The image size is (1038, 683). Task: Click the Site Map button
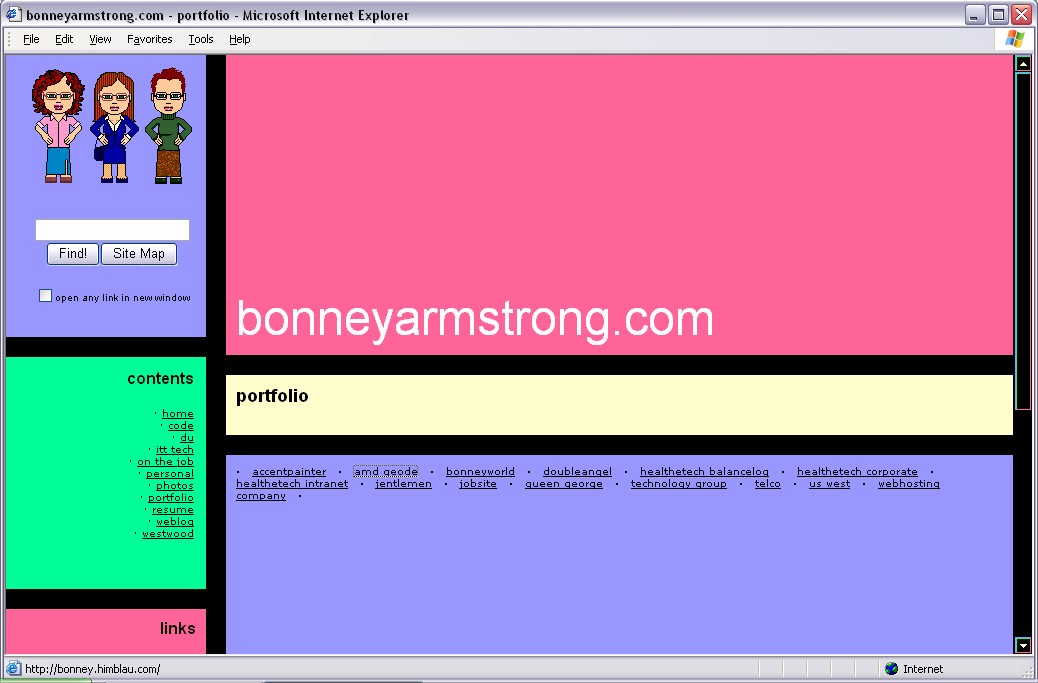139,254
